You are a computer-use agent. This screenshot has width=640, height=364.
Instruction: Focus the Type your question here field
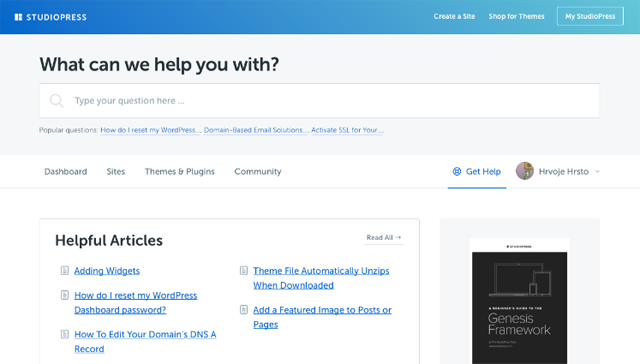click(320, 100)
